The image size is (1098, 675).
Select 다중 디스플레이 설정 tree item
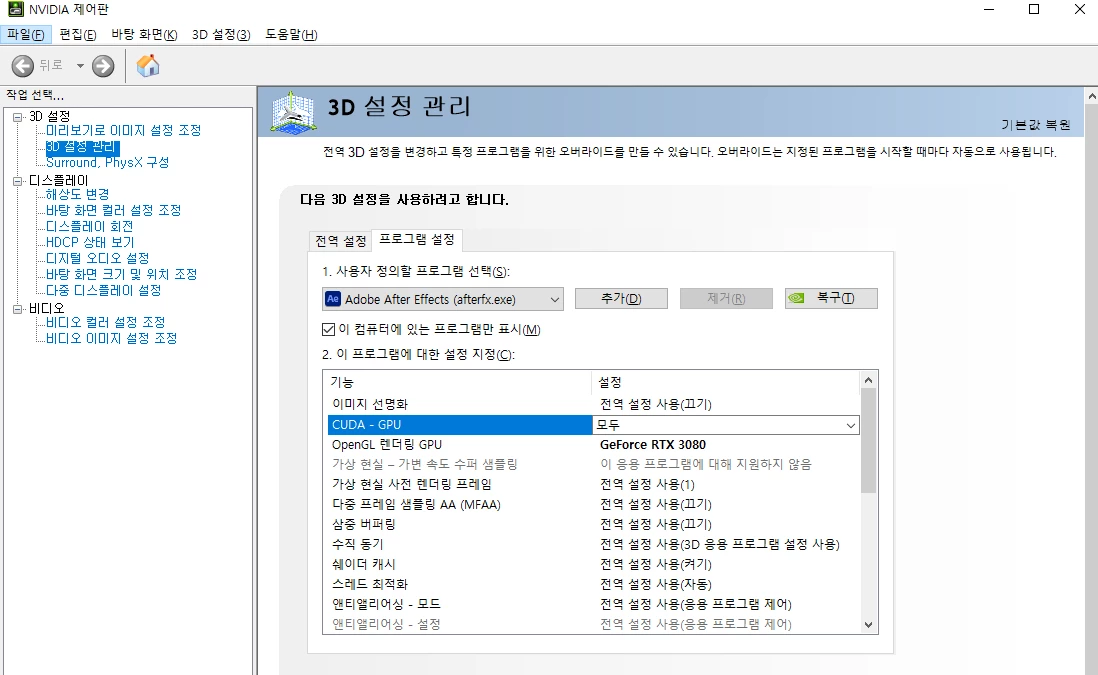tap(103, 290)
